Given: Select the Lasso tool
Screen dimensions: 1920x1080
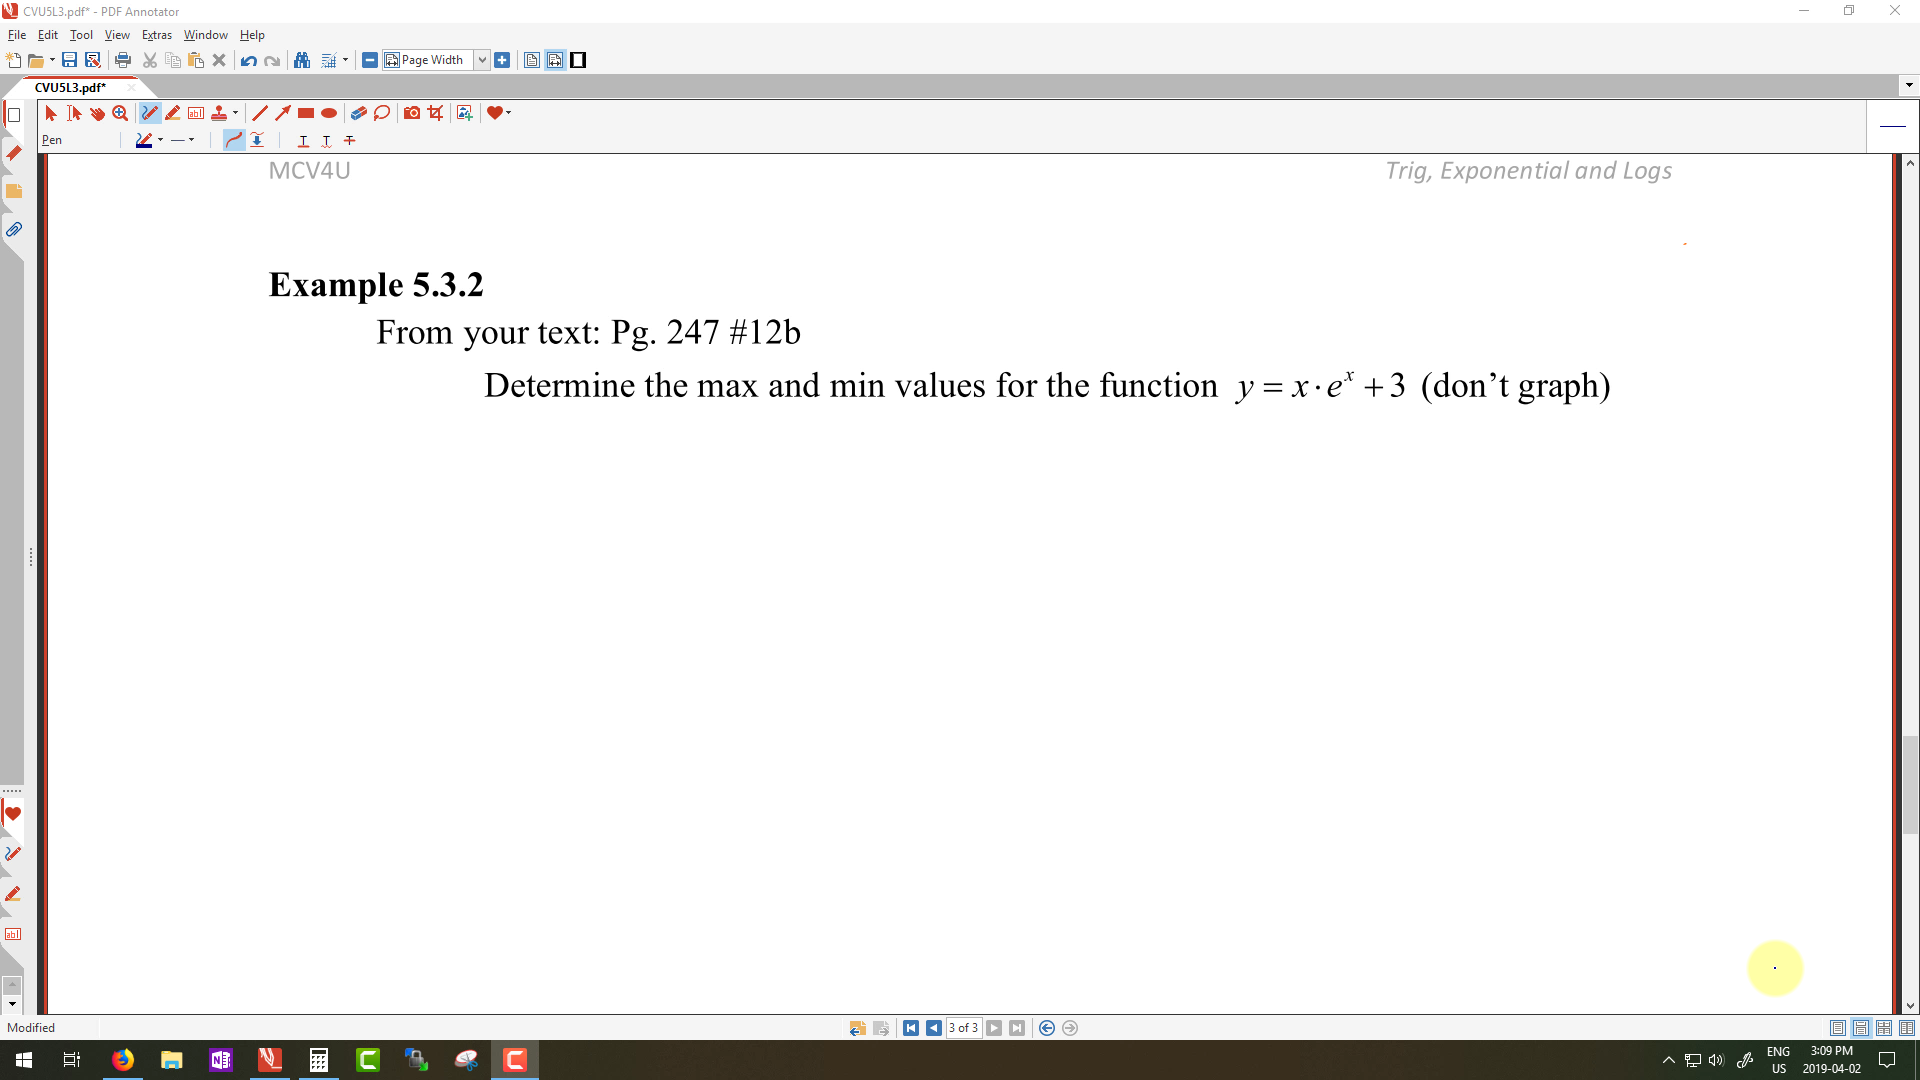Looking at the screenshot, I should point(382,113).
